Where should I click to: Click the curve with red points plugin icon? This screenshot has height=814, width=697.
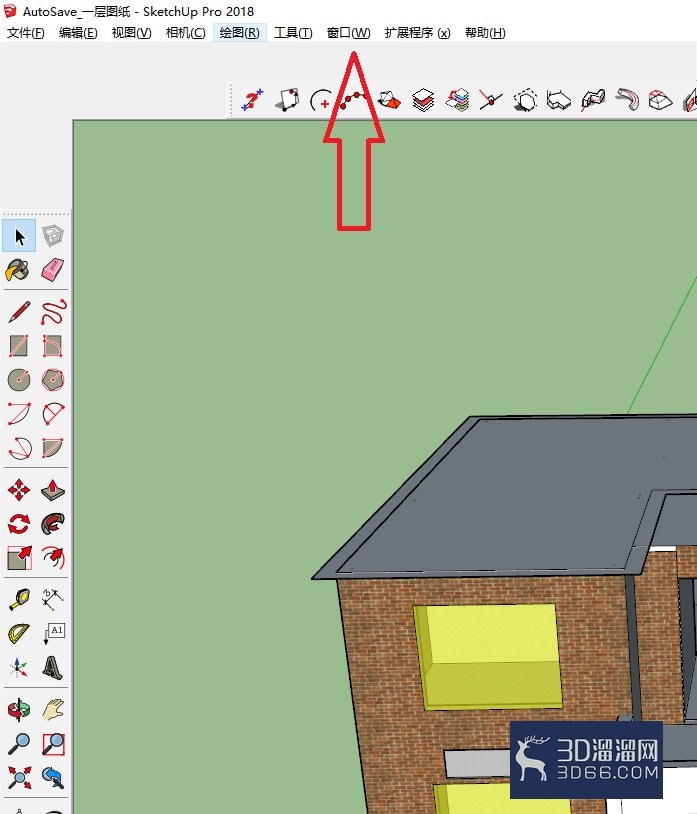[x=354, y=100]
